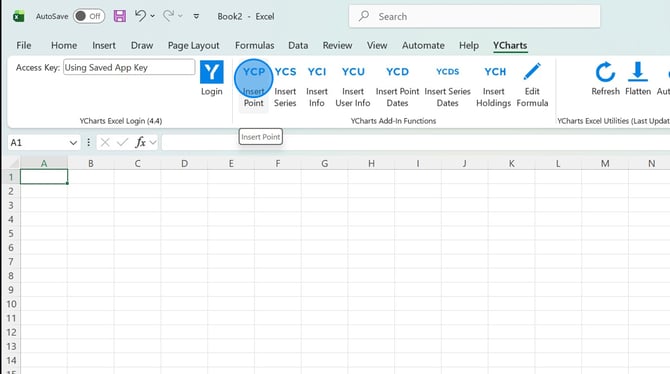Click the formula bar options dots handle
The image size is (670, 374).
(88, 142)
